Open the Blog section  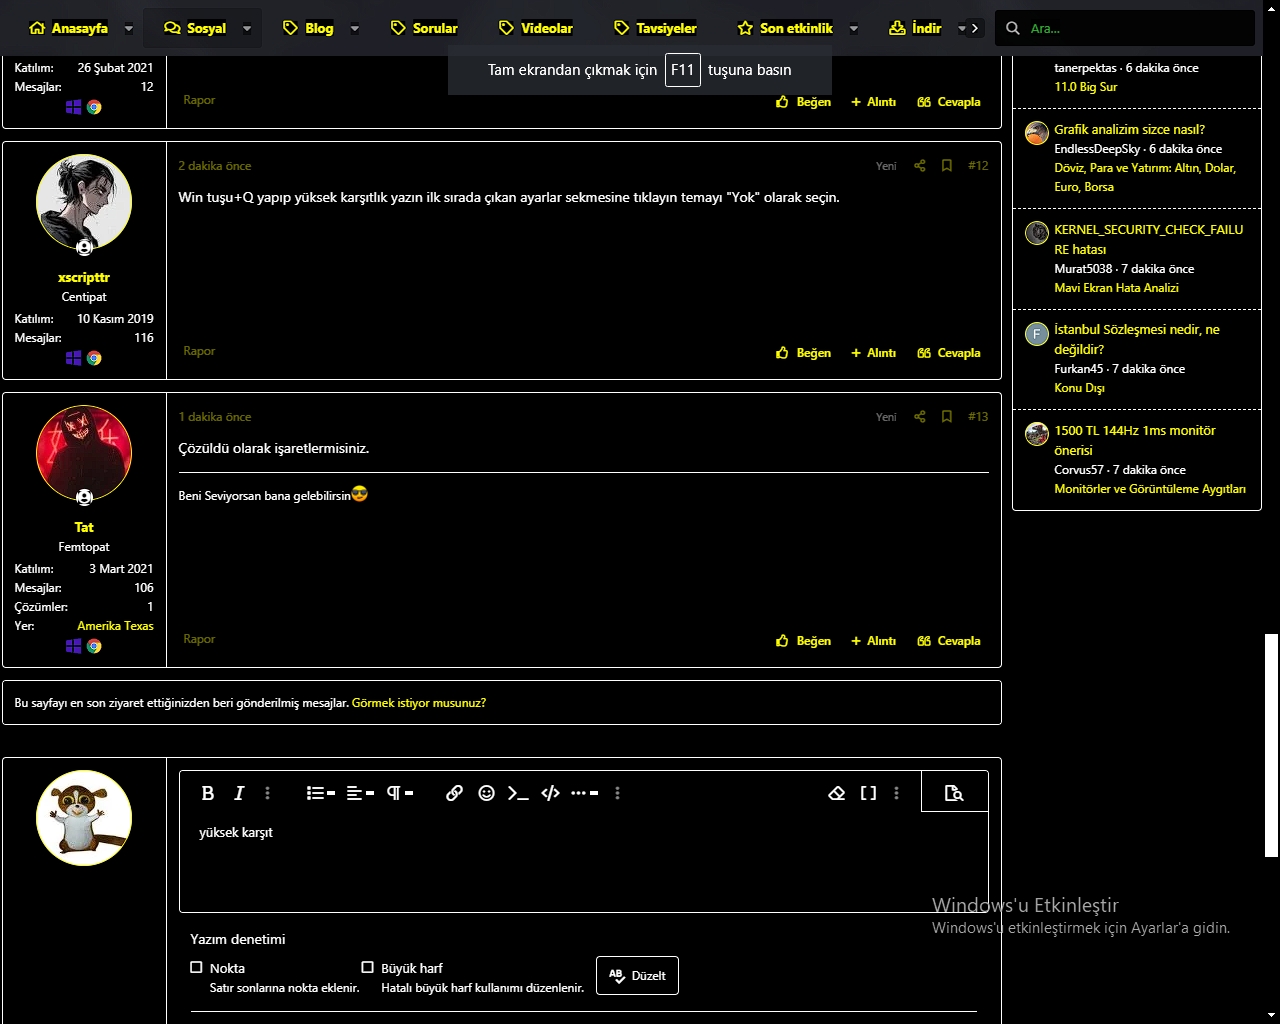308,28
